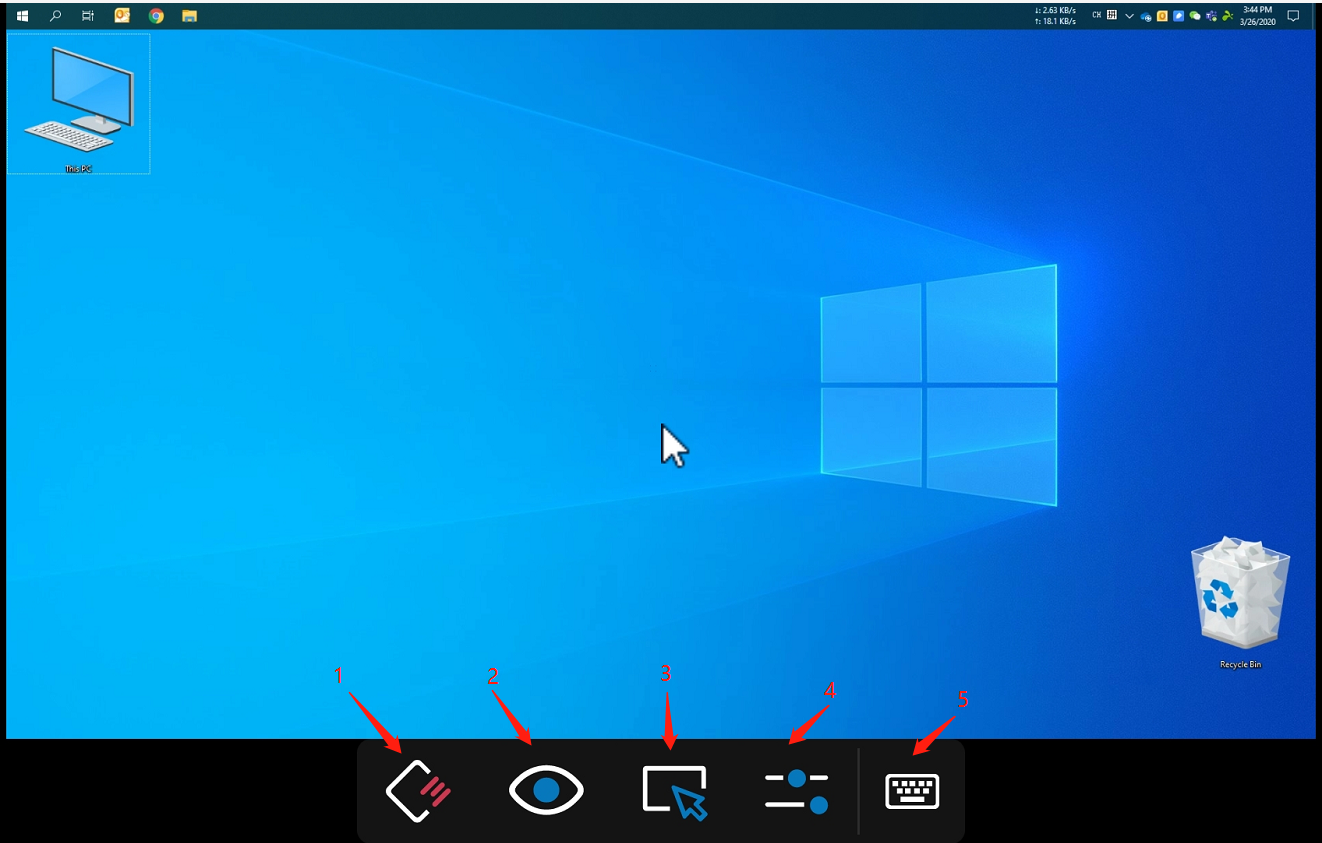
Task: Open the WeChat tray icon
Action: coord(1195,16)
